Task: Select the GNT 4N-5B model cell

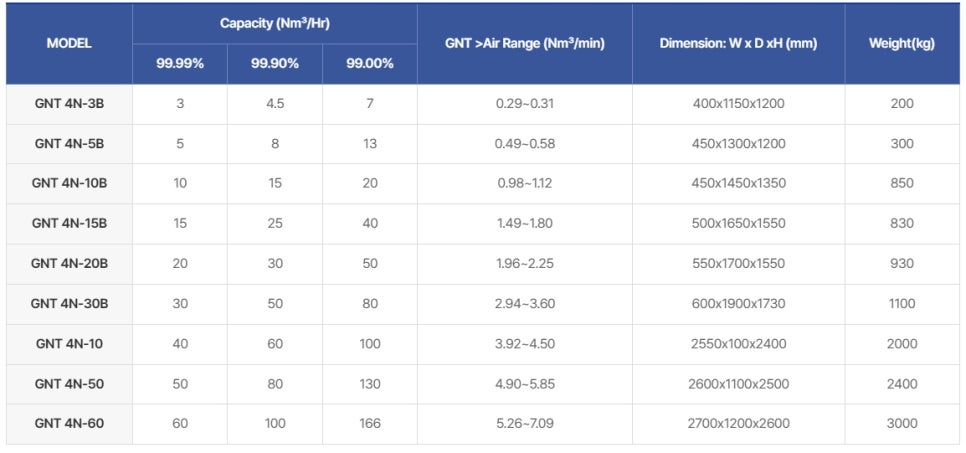Action: click(69, 144)
